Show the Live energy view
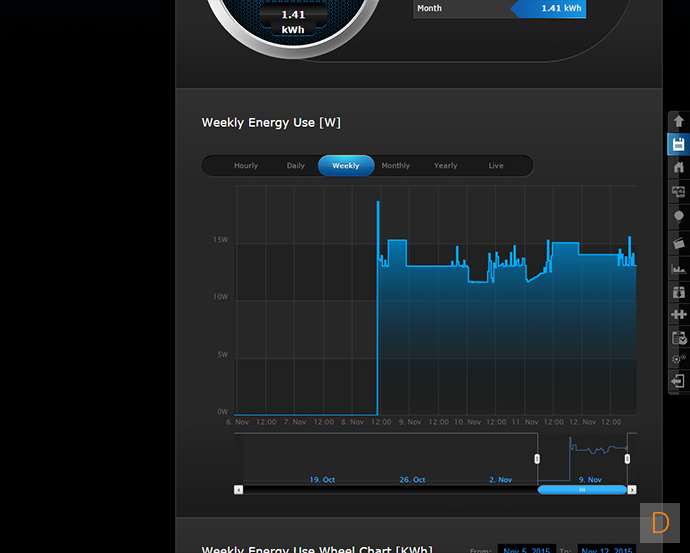 coord(496,166)
